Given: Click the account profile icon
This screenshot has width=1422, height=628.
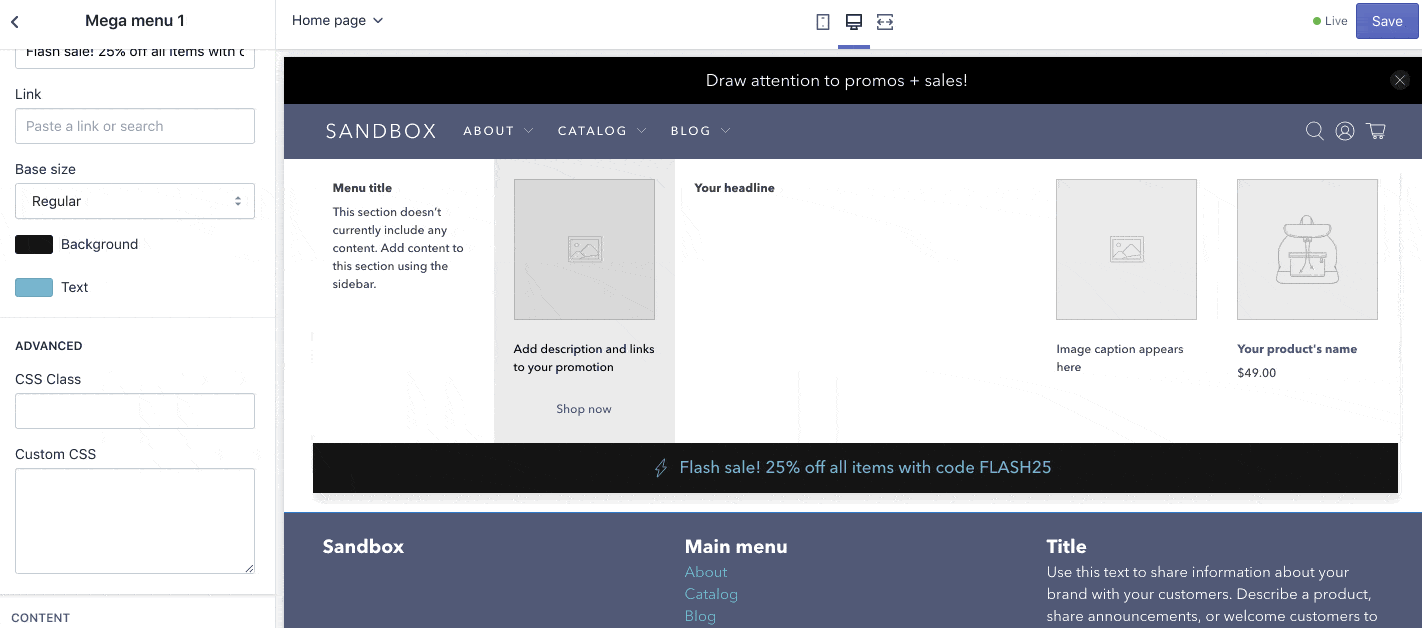Looking at the screenshot, I should point(1345,130).
